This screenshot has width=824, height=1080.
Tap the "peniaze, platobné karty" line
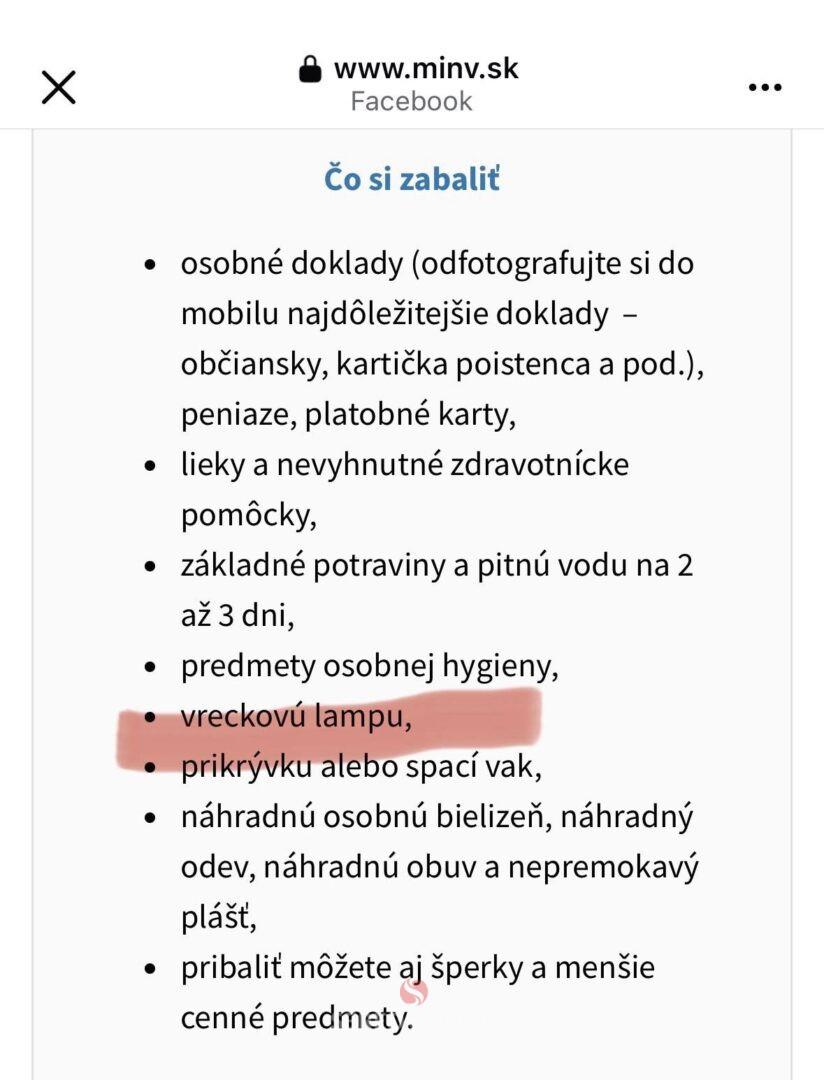(x=348, y=415)
